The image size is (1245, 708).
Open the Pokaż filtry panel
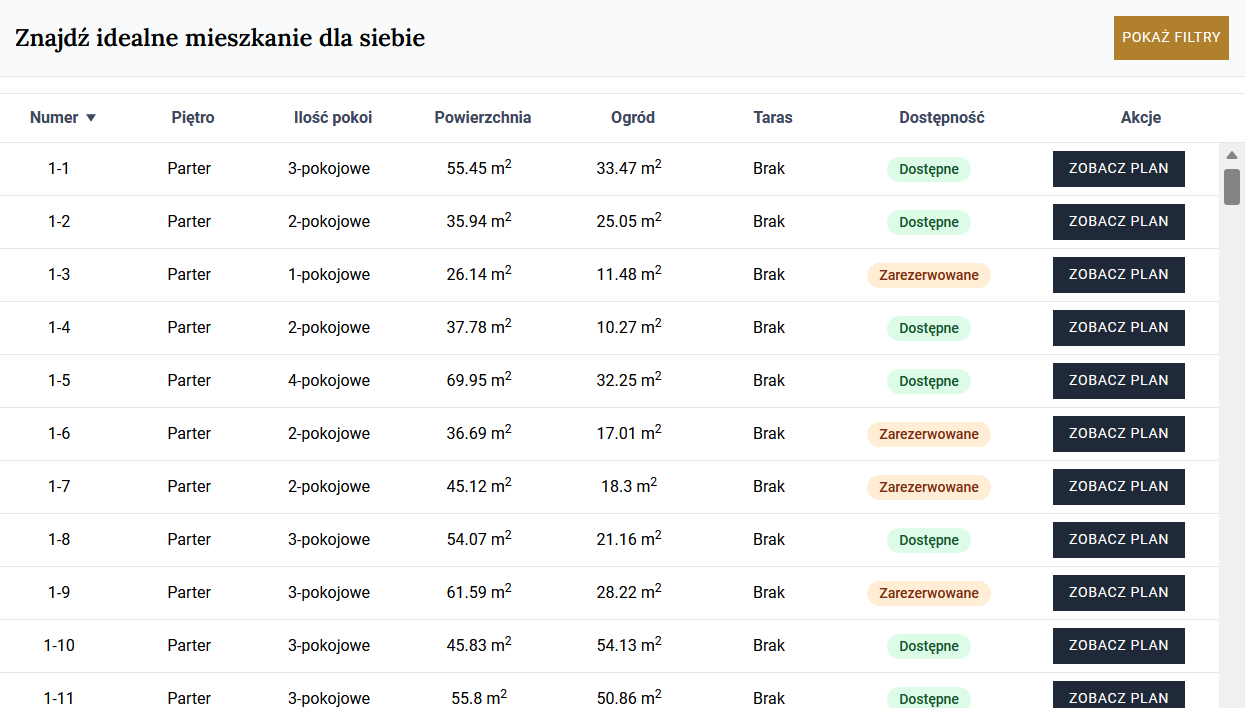(1171, 38)
